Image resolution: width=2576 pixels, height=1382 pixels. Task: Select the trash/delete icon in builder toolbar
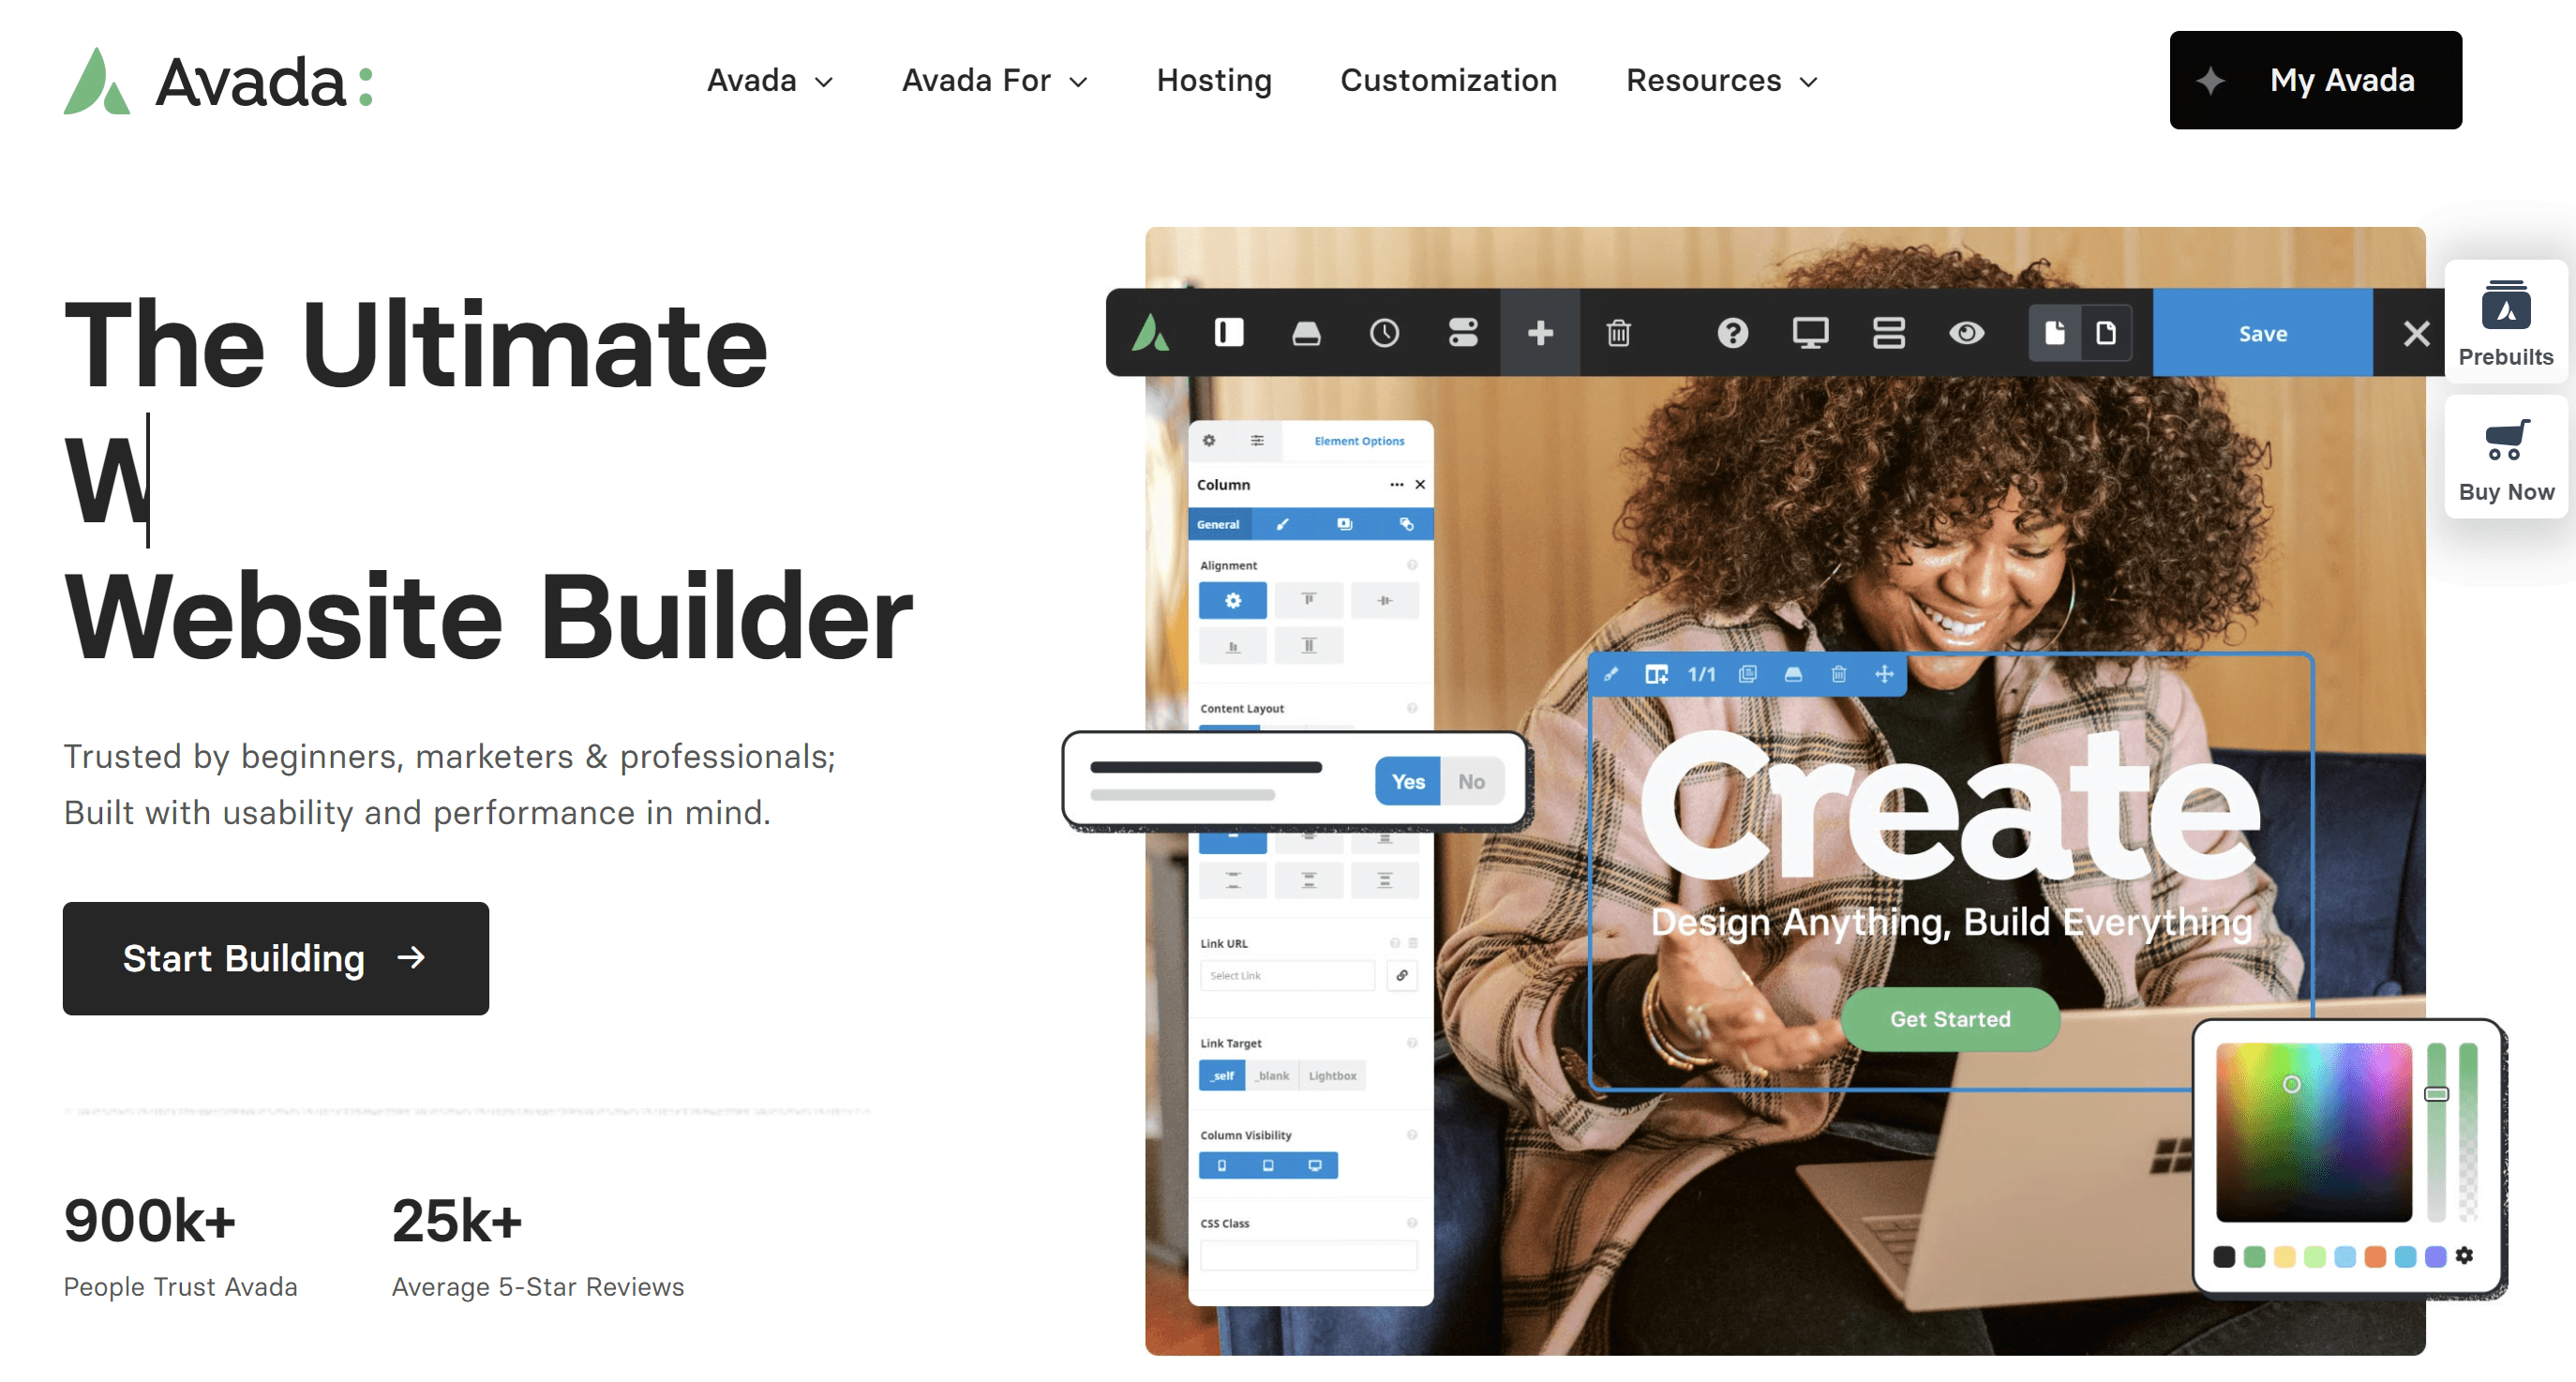pos(1617,332)
